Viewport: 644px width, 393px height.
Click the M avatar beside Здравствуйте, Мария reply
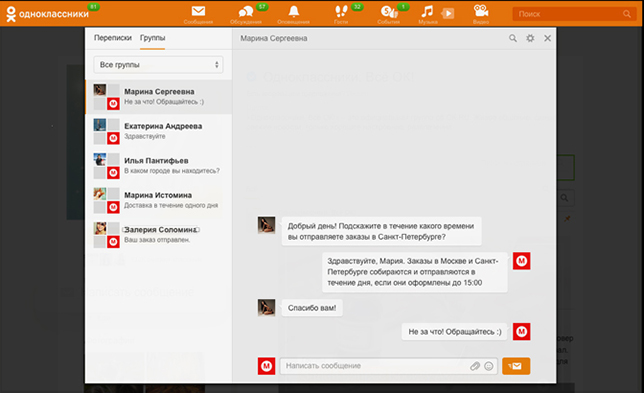[x=522, y=261]
